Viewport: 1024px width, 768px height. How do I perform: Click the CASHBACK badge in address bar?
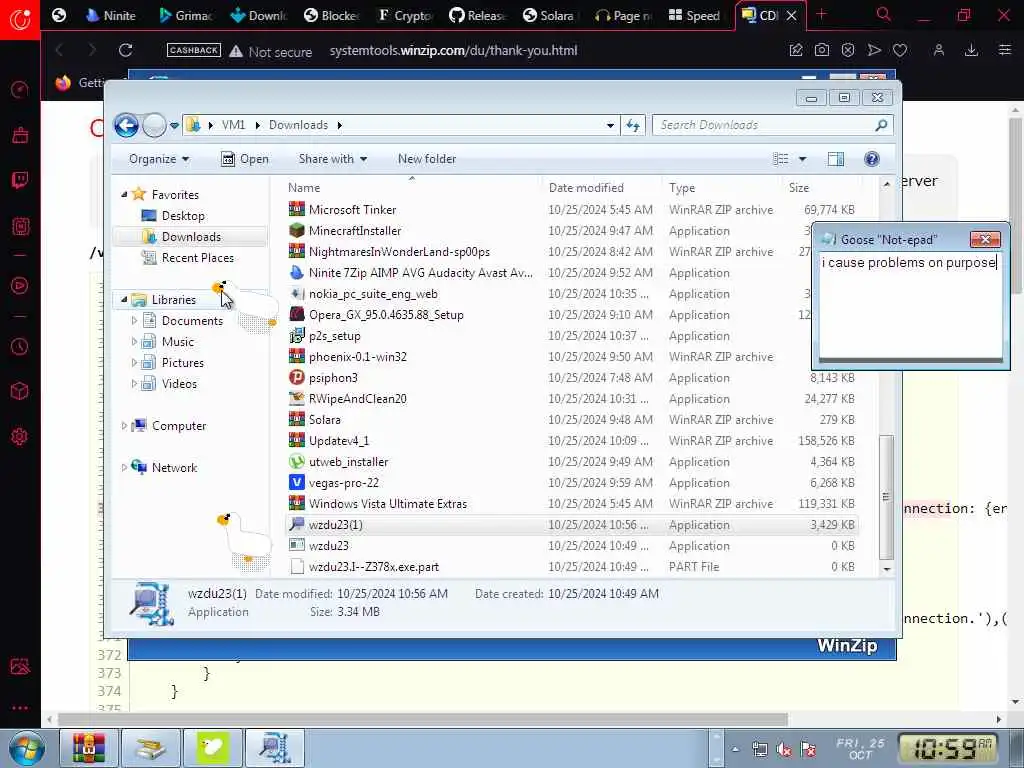tap(193, 50)
